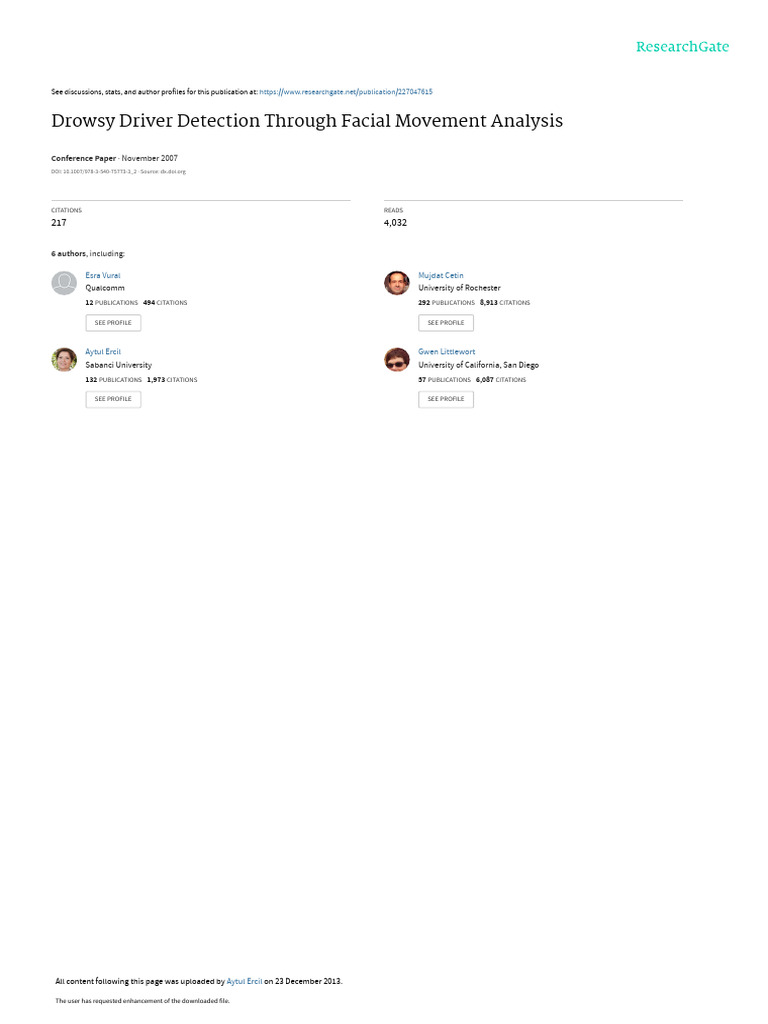Click Aytul Ercil's profile photo

(x=64, y=359)
